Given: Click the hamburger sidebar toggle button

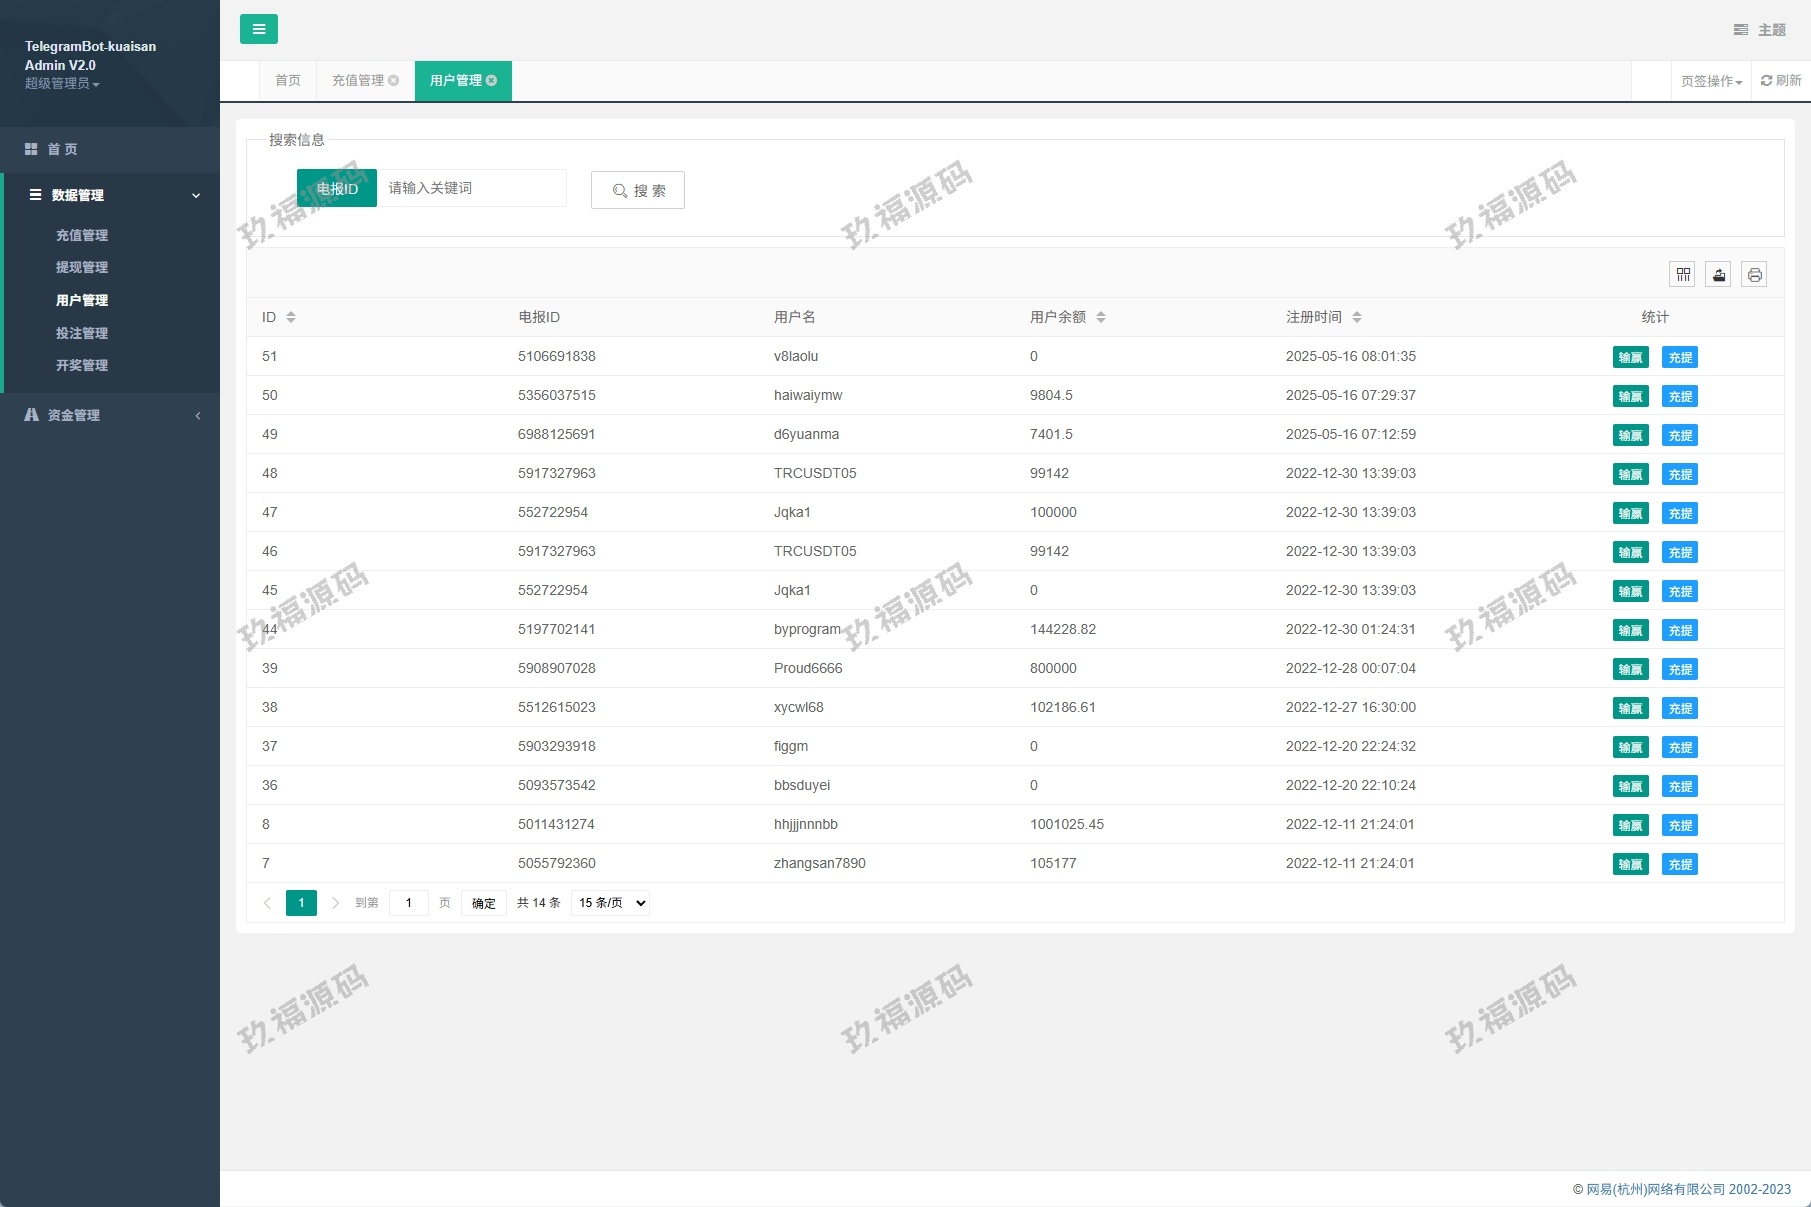Looking at the screenshot, I should (258, 29).
